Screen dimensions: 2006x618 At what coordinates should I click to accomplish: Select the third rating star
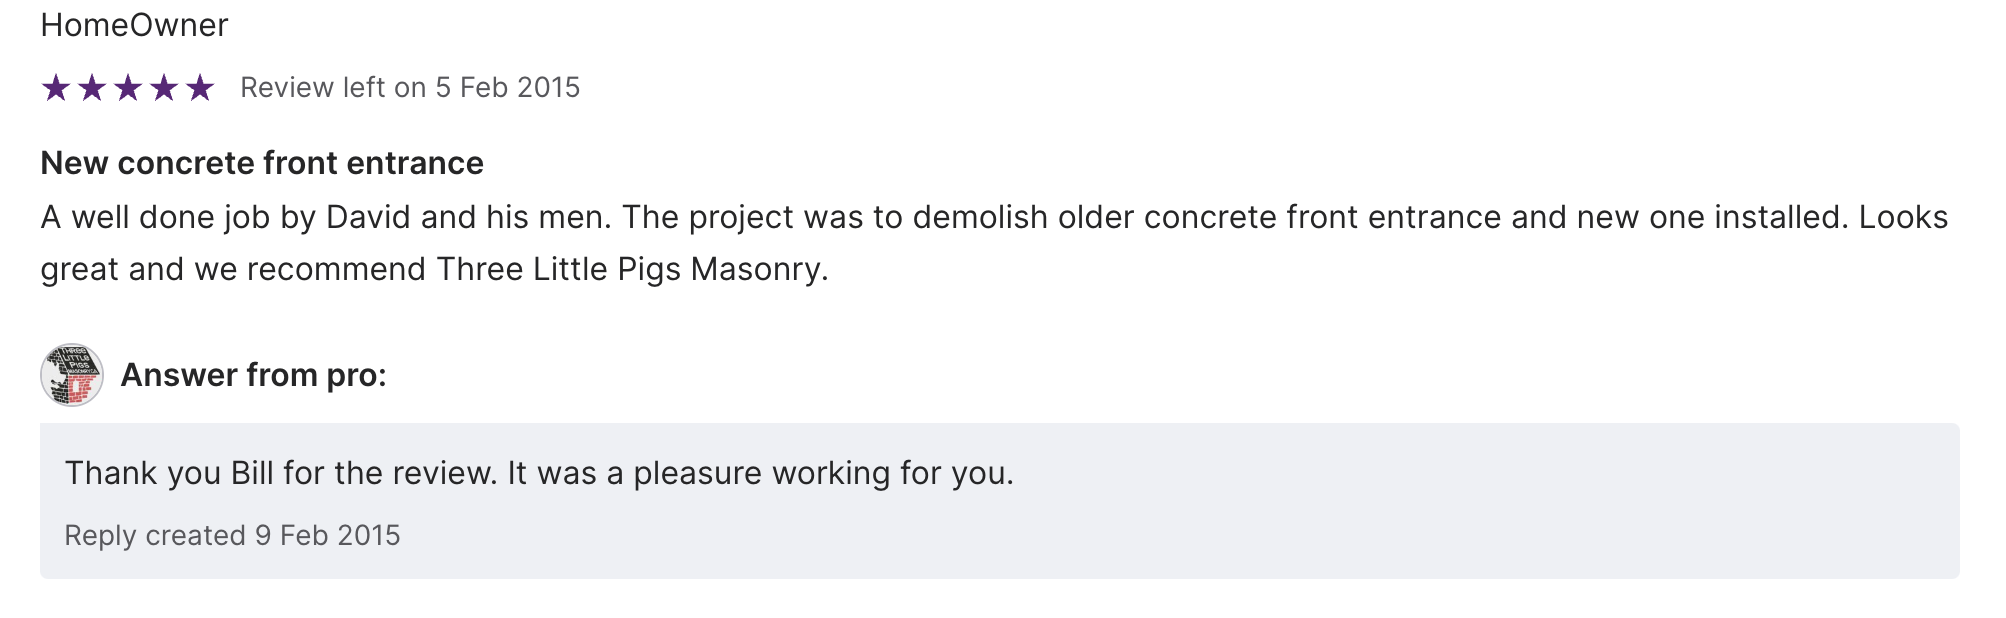click(128, 88)
